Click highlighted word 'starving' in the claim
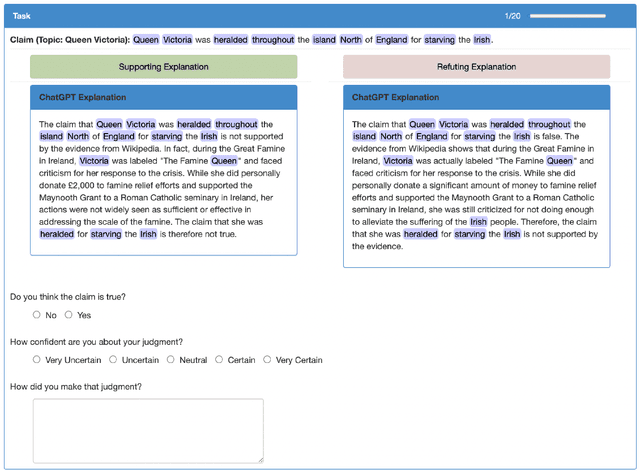Screen dimensions: 640x471 coord(440,40)
